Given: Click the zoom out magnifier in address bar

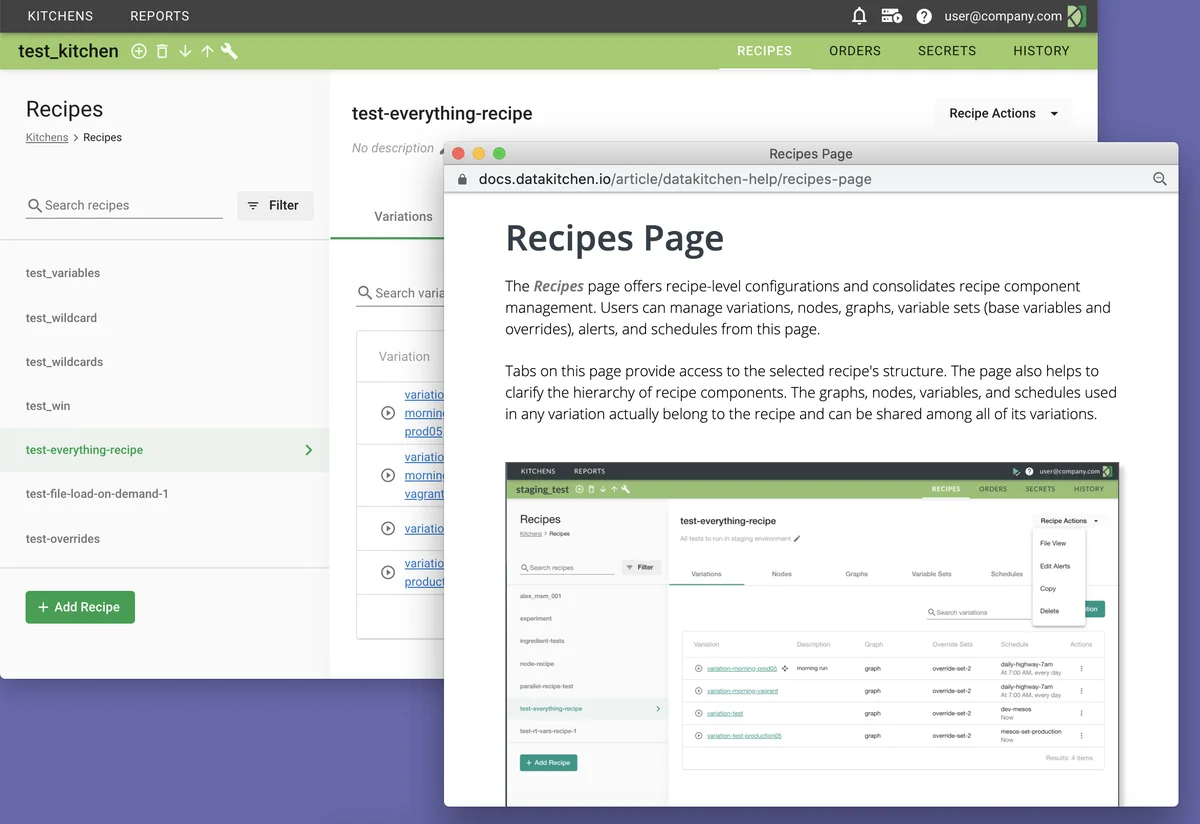Looking at the screenshot, I should click(x=1160, y=179).
